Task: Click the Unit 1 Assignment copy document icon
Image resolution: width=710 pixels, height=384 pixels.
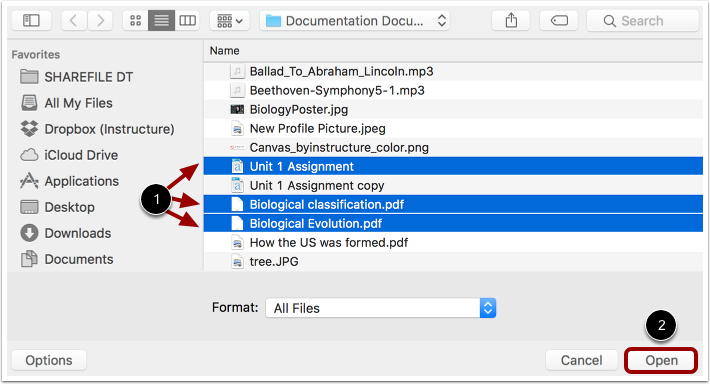Action: coord(237,185)
